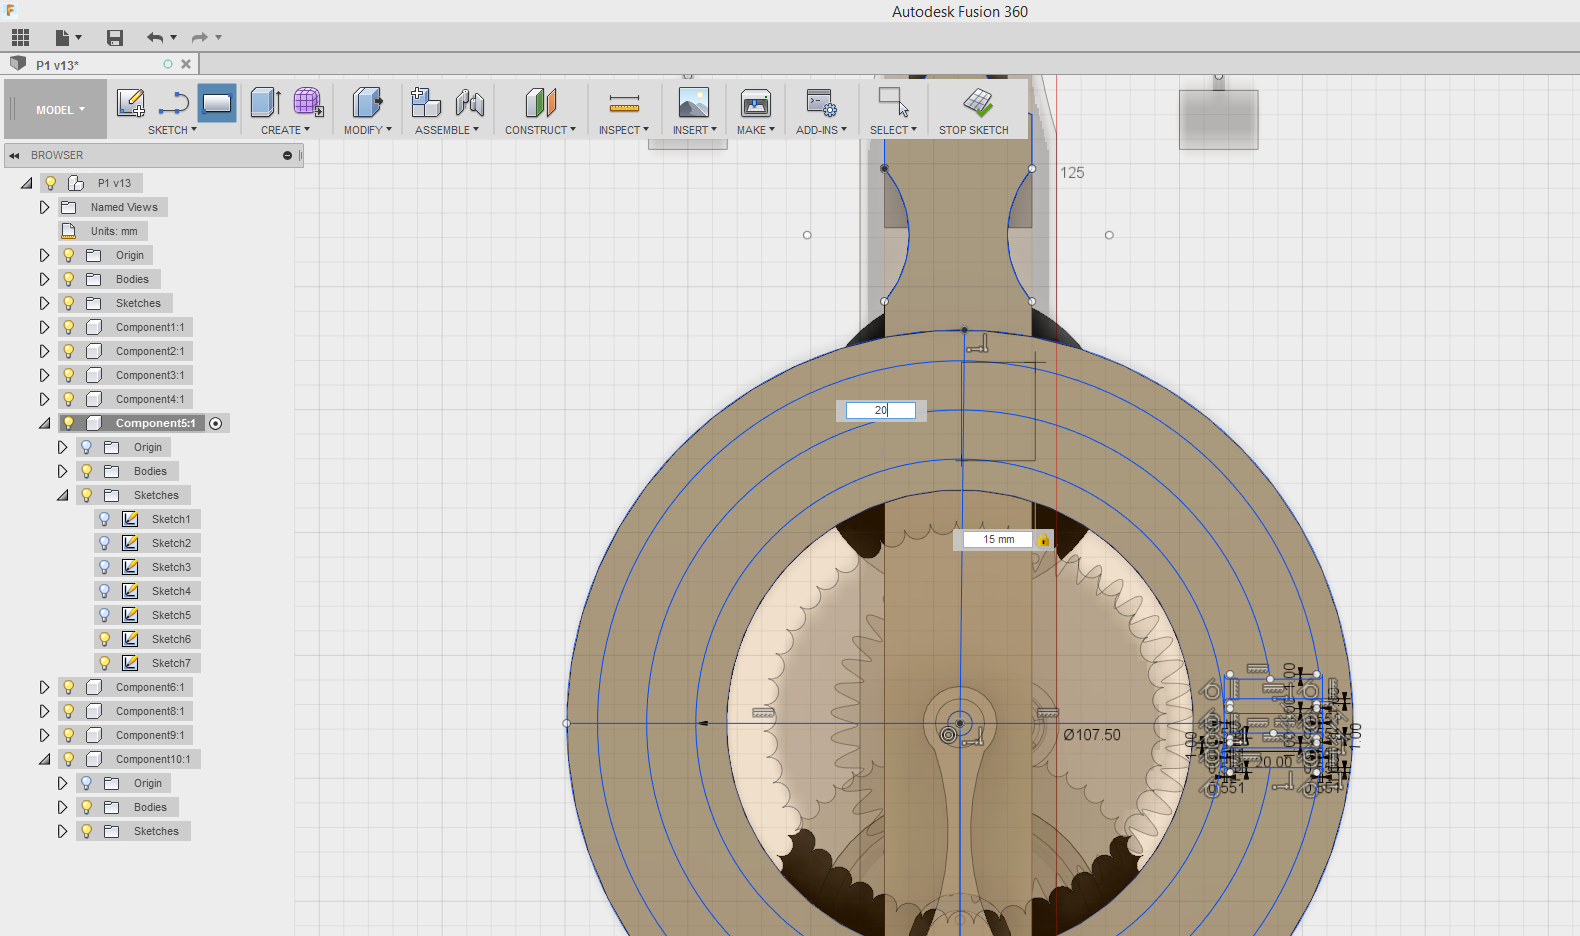This screenshot has height=936, width=1580.
Task: Toggle visibility bulb of Sketch1
Action: click(x=104, y=519)
